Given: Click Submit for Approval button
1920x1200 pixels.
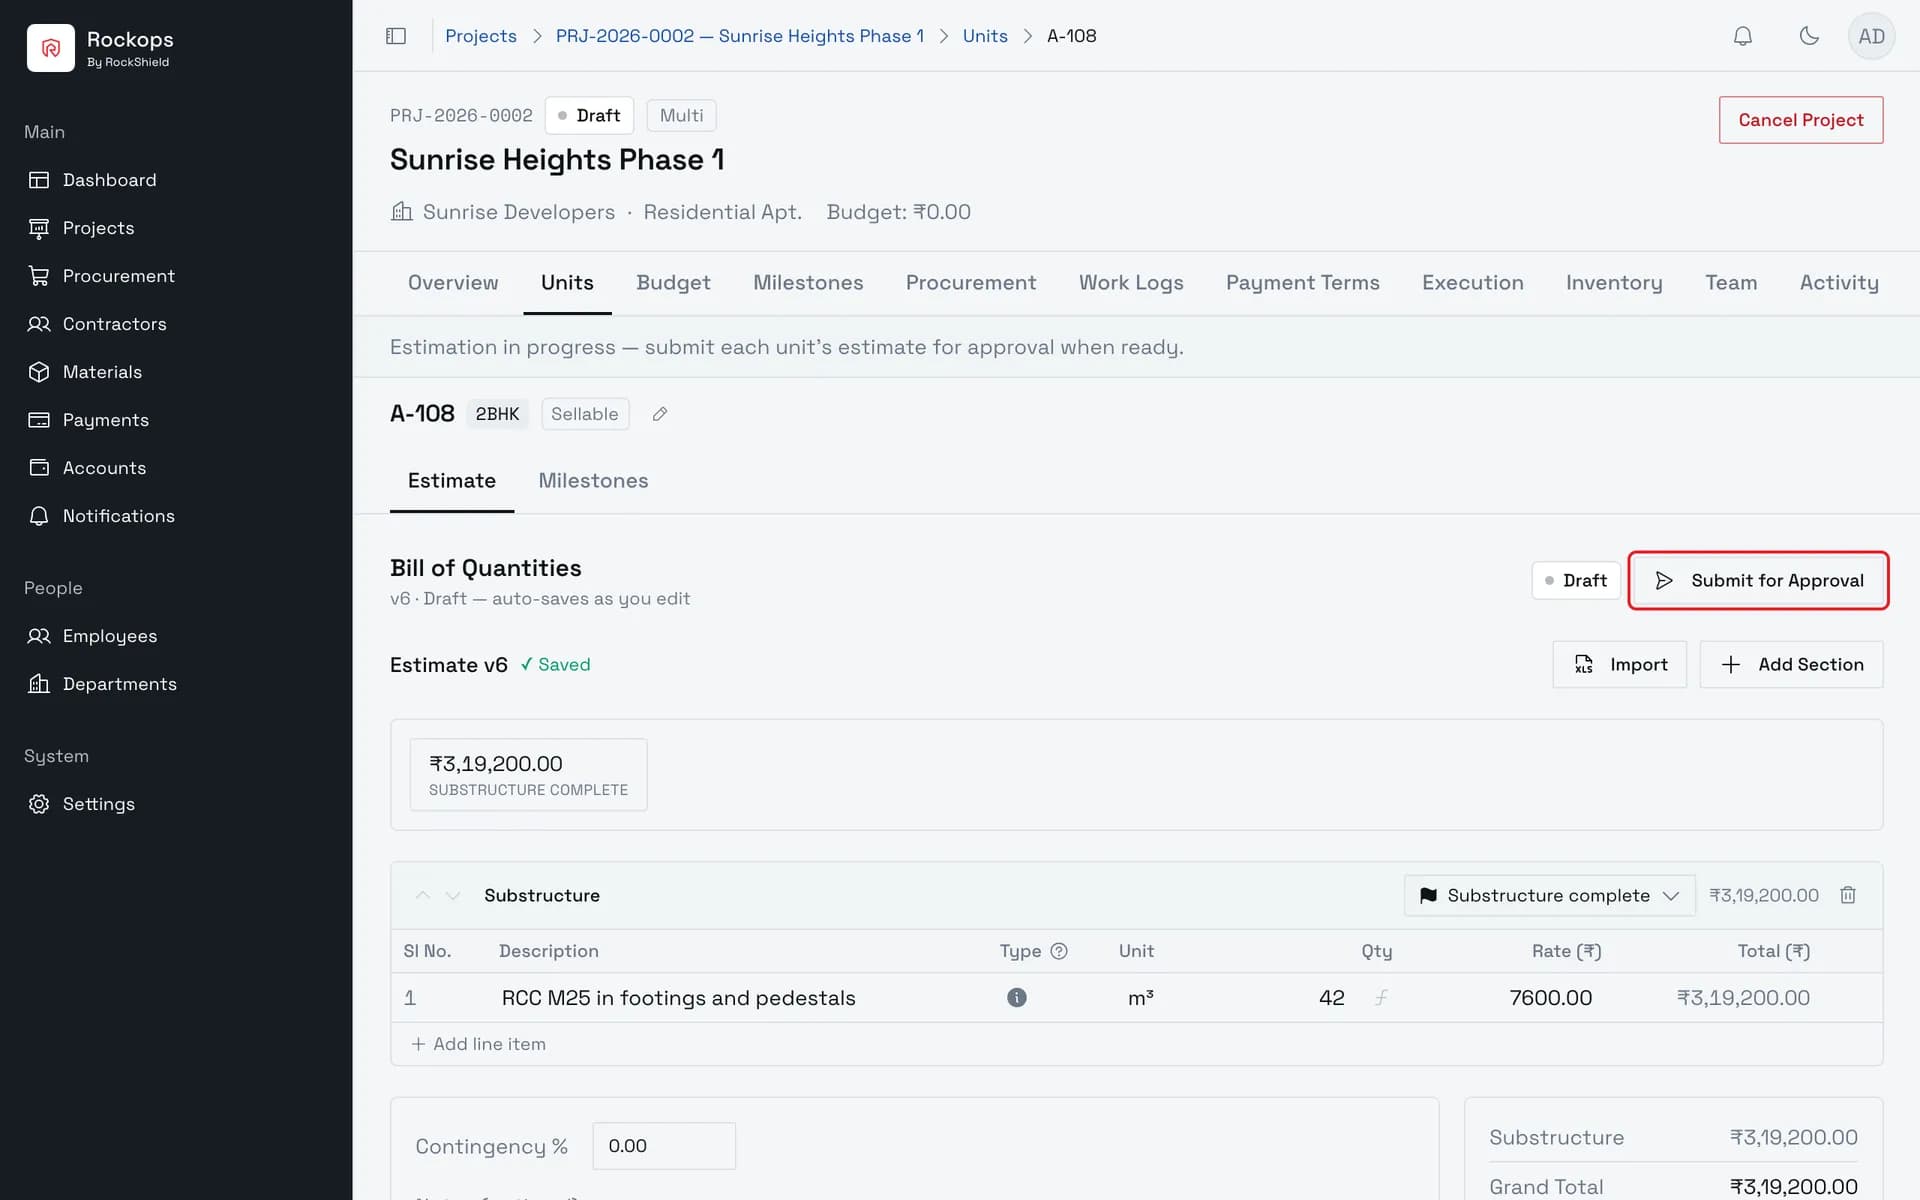Looking at the screenshot, I should point(1758,580).
